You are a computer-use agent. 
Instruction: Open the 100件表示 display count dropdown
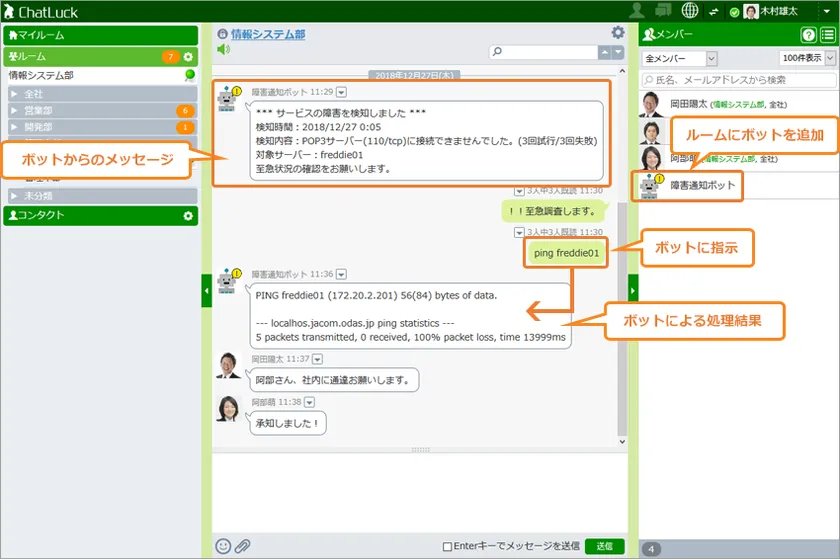click(807, 59)
